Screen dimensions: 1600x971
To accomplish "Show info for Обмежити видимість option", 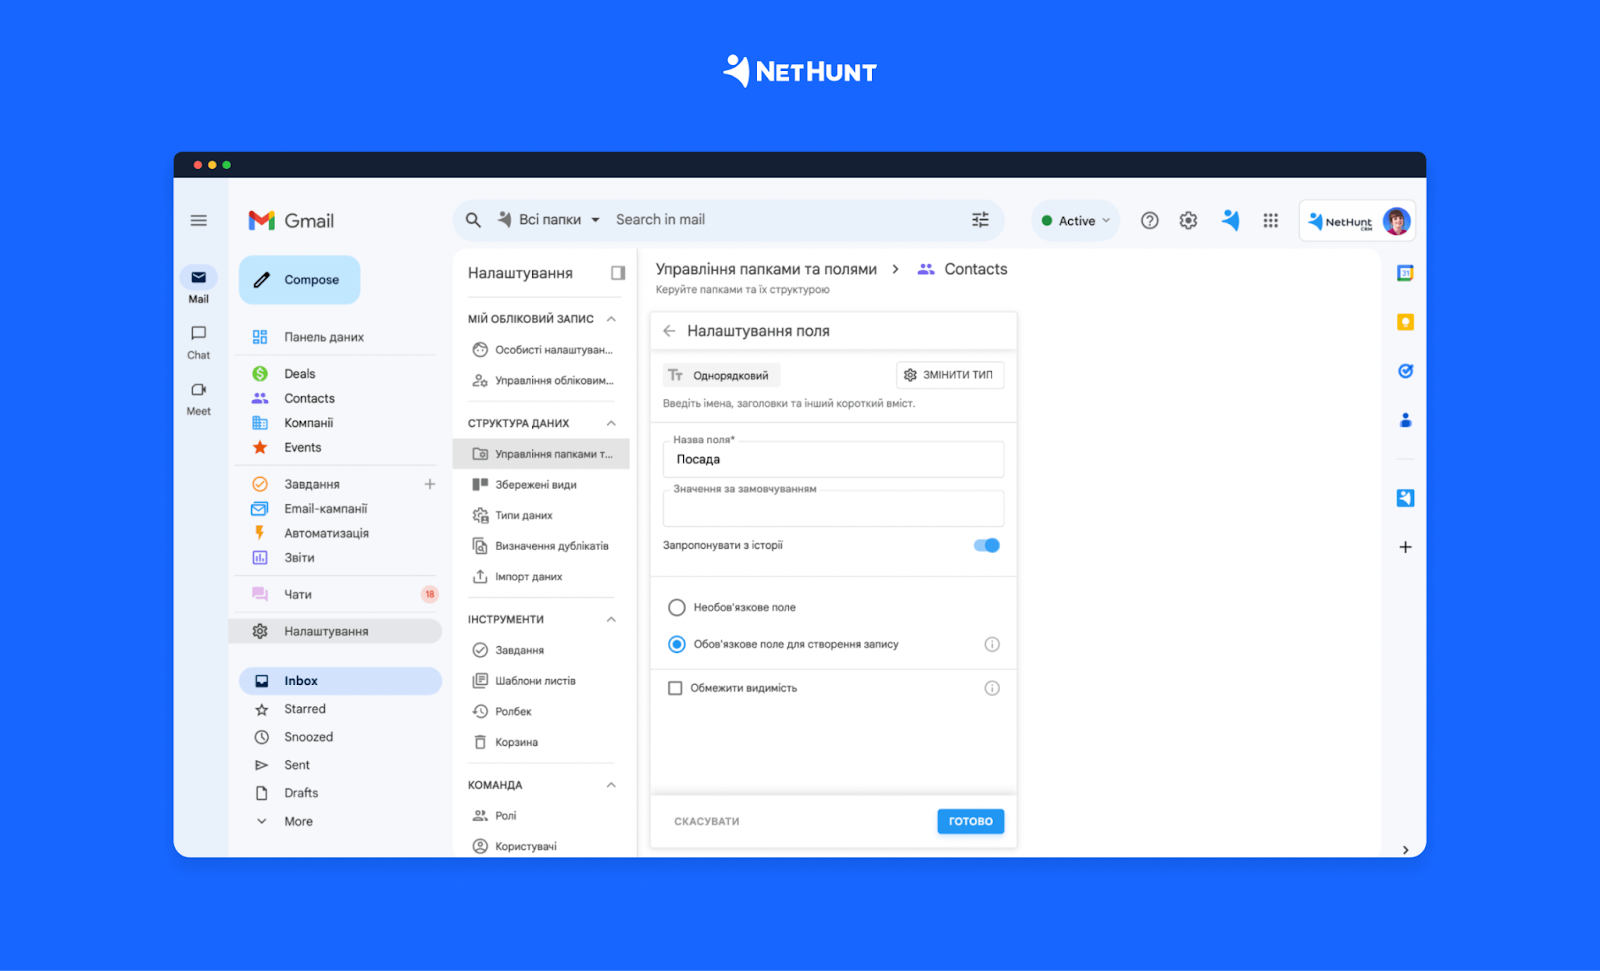I will point(992,688).
